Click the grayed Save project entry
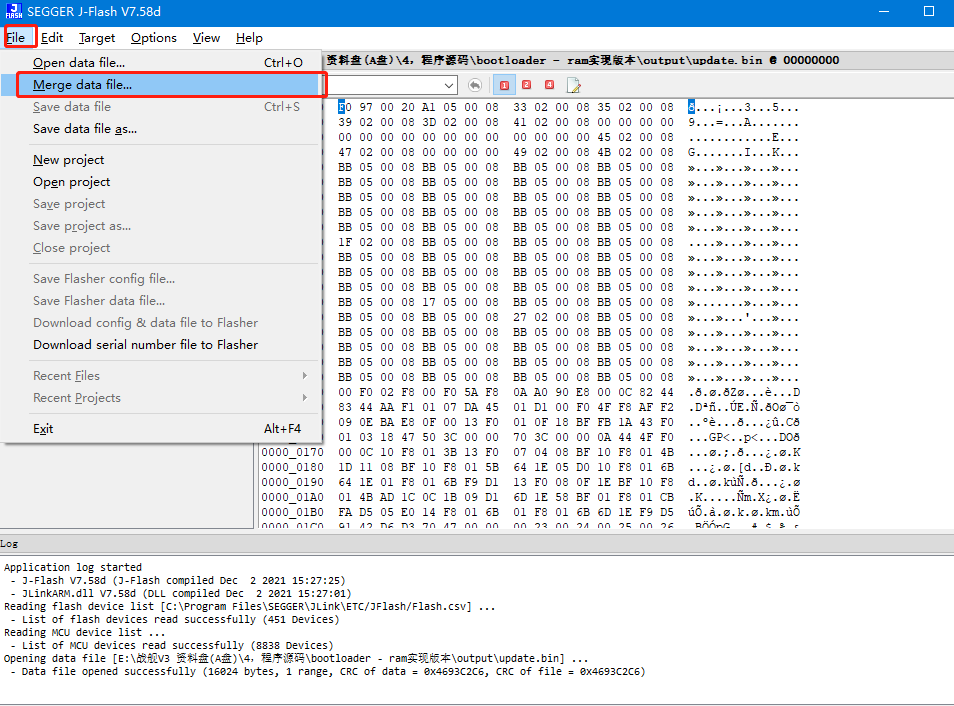The width and height of the screenshot is (954, 706). (x=161, y=203)
